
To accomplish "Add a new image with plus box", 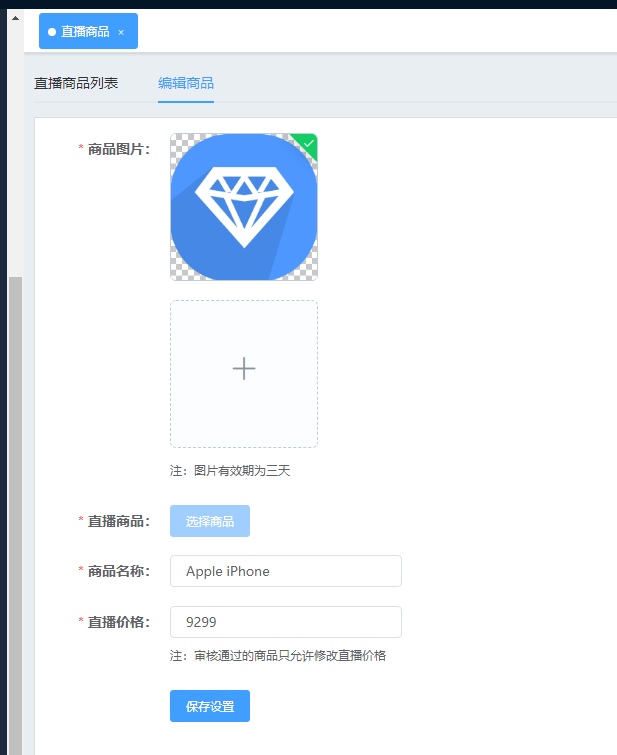I will pos(244,374).
